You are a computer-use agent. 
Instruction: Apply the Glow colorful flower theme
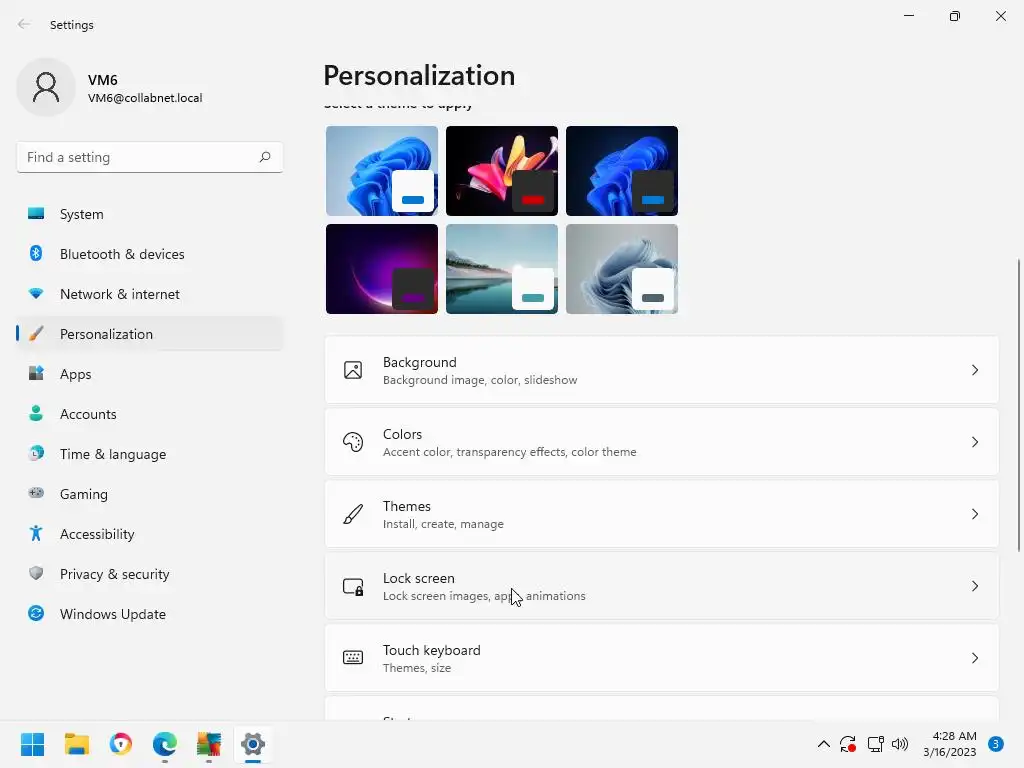502,170
